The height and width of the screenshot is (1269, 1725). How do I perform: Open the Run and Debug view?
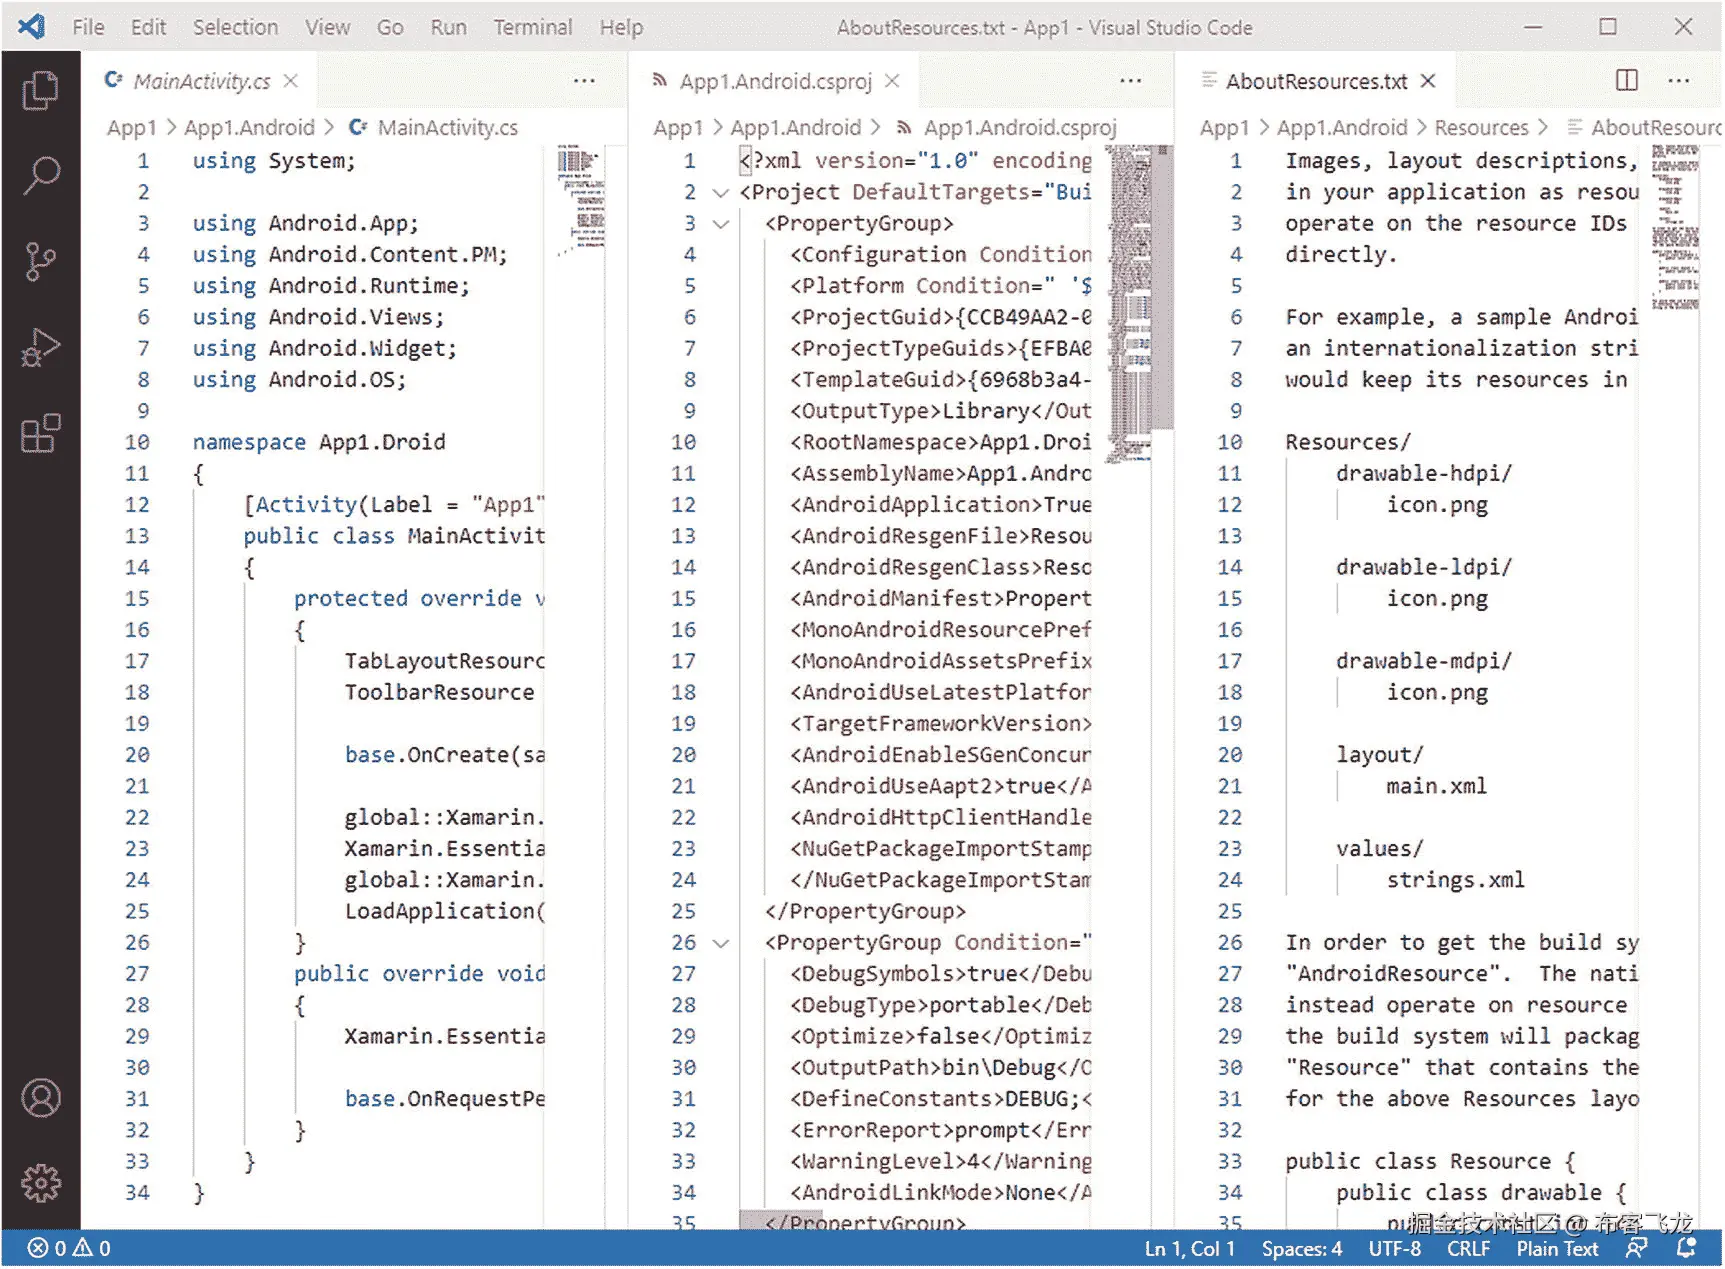40,347
